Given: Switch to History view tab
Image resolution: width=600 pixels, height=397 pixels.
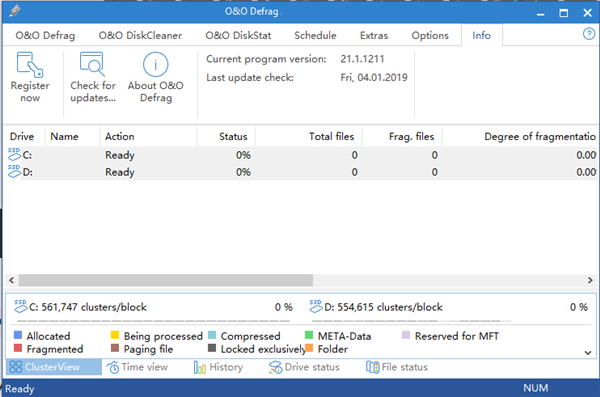Looking at the screenshot, I should (x=218, y=367).
